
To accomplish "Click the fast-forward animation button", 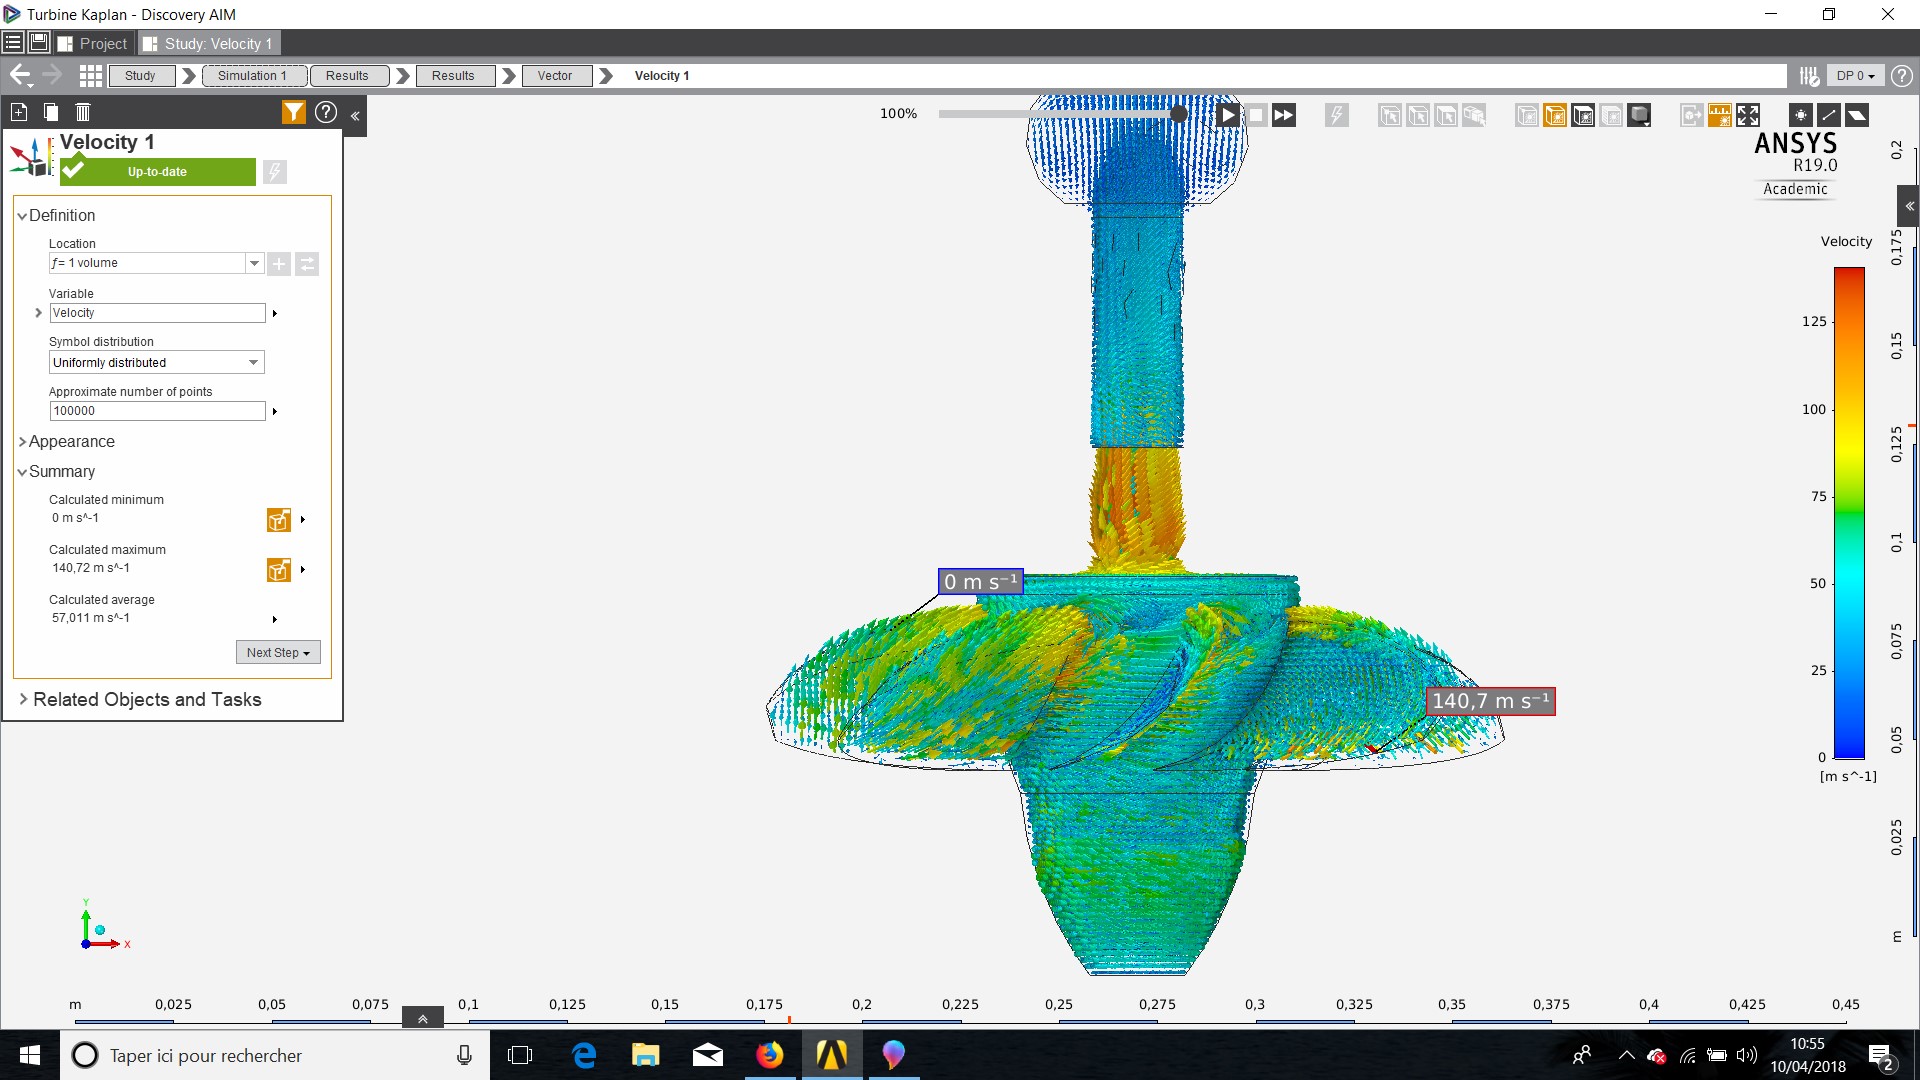I will (x=1284, y=115).
